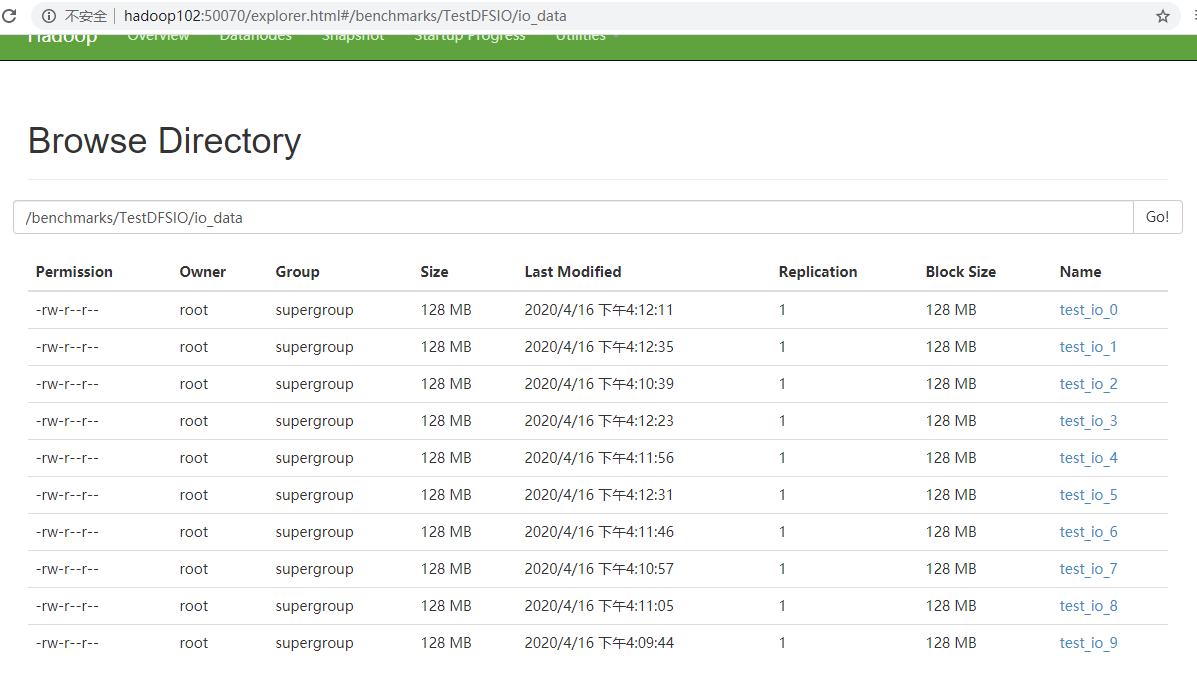The width and height of the screenshot is (1197, 679).
Task: Click the Last Modified column header
Action: click(573, 272)
